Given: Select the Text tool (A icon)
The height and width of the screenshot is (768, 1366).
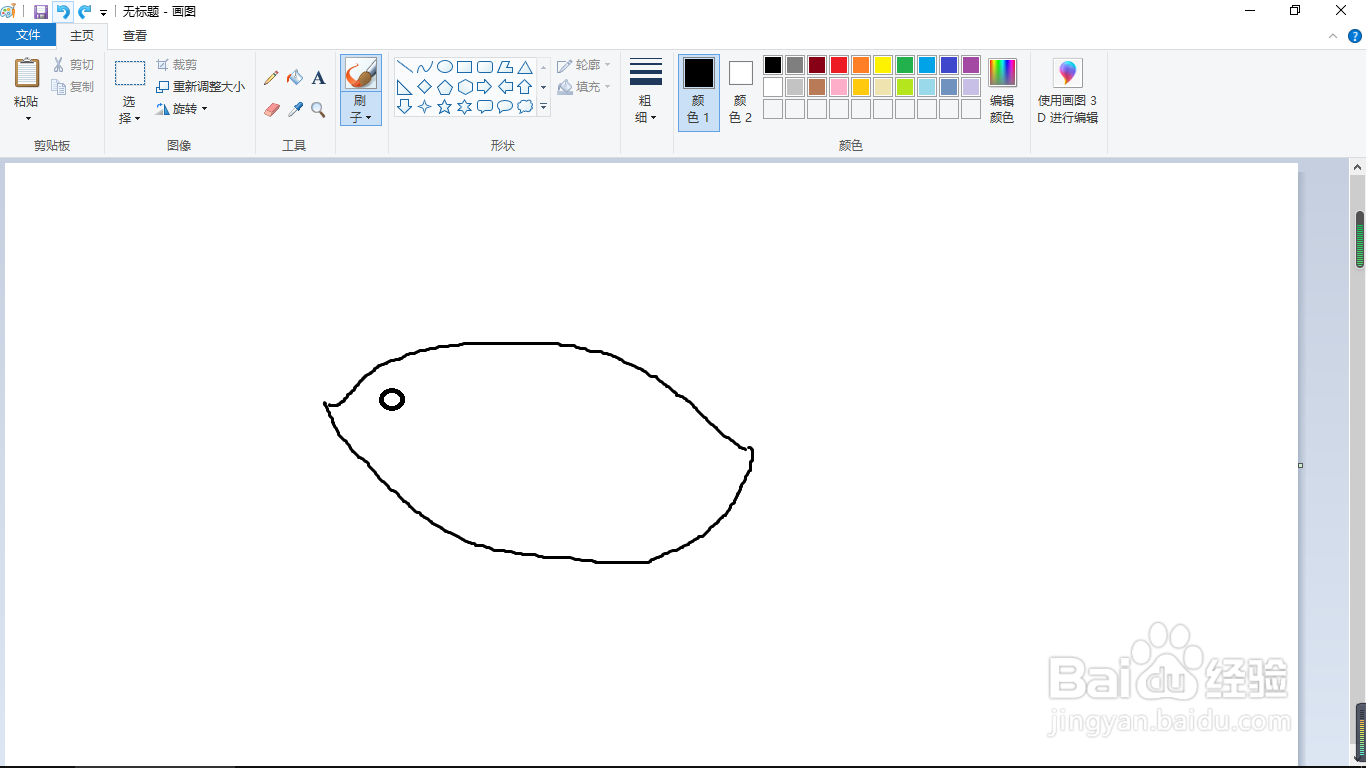Looking at the screenshot, I should (x=318, y=78).
